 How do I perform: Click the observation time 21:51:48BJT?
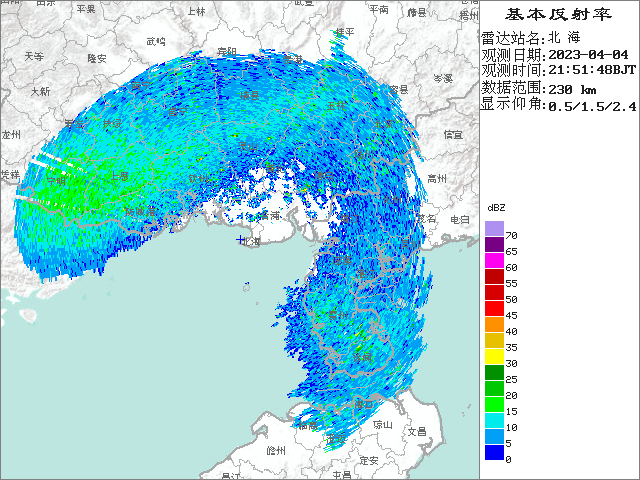click(x=592, y=70)
